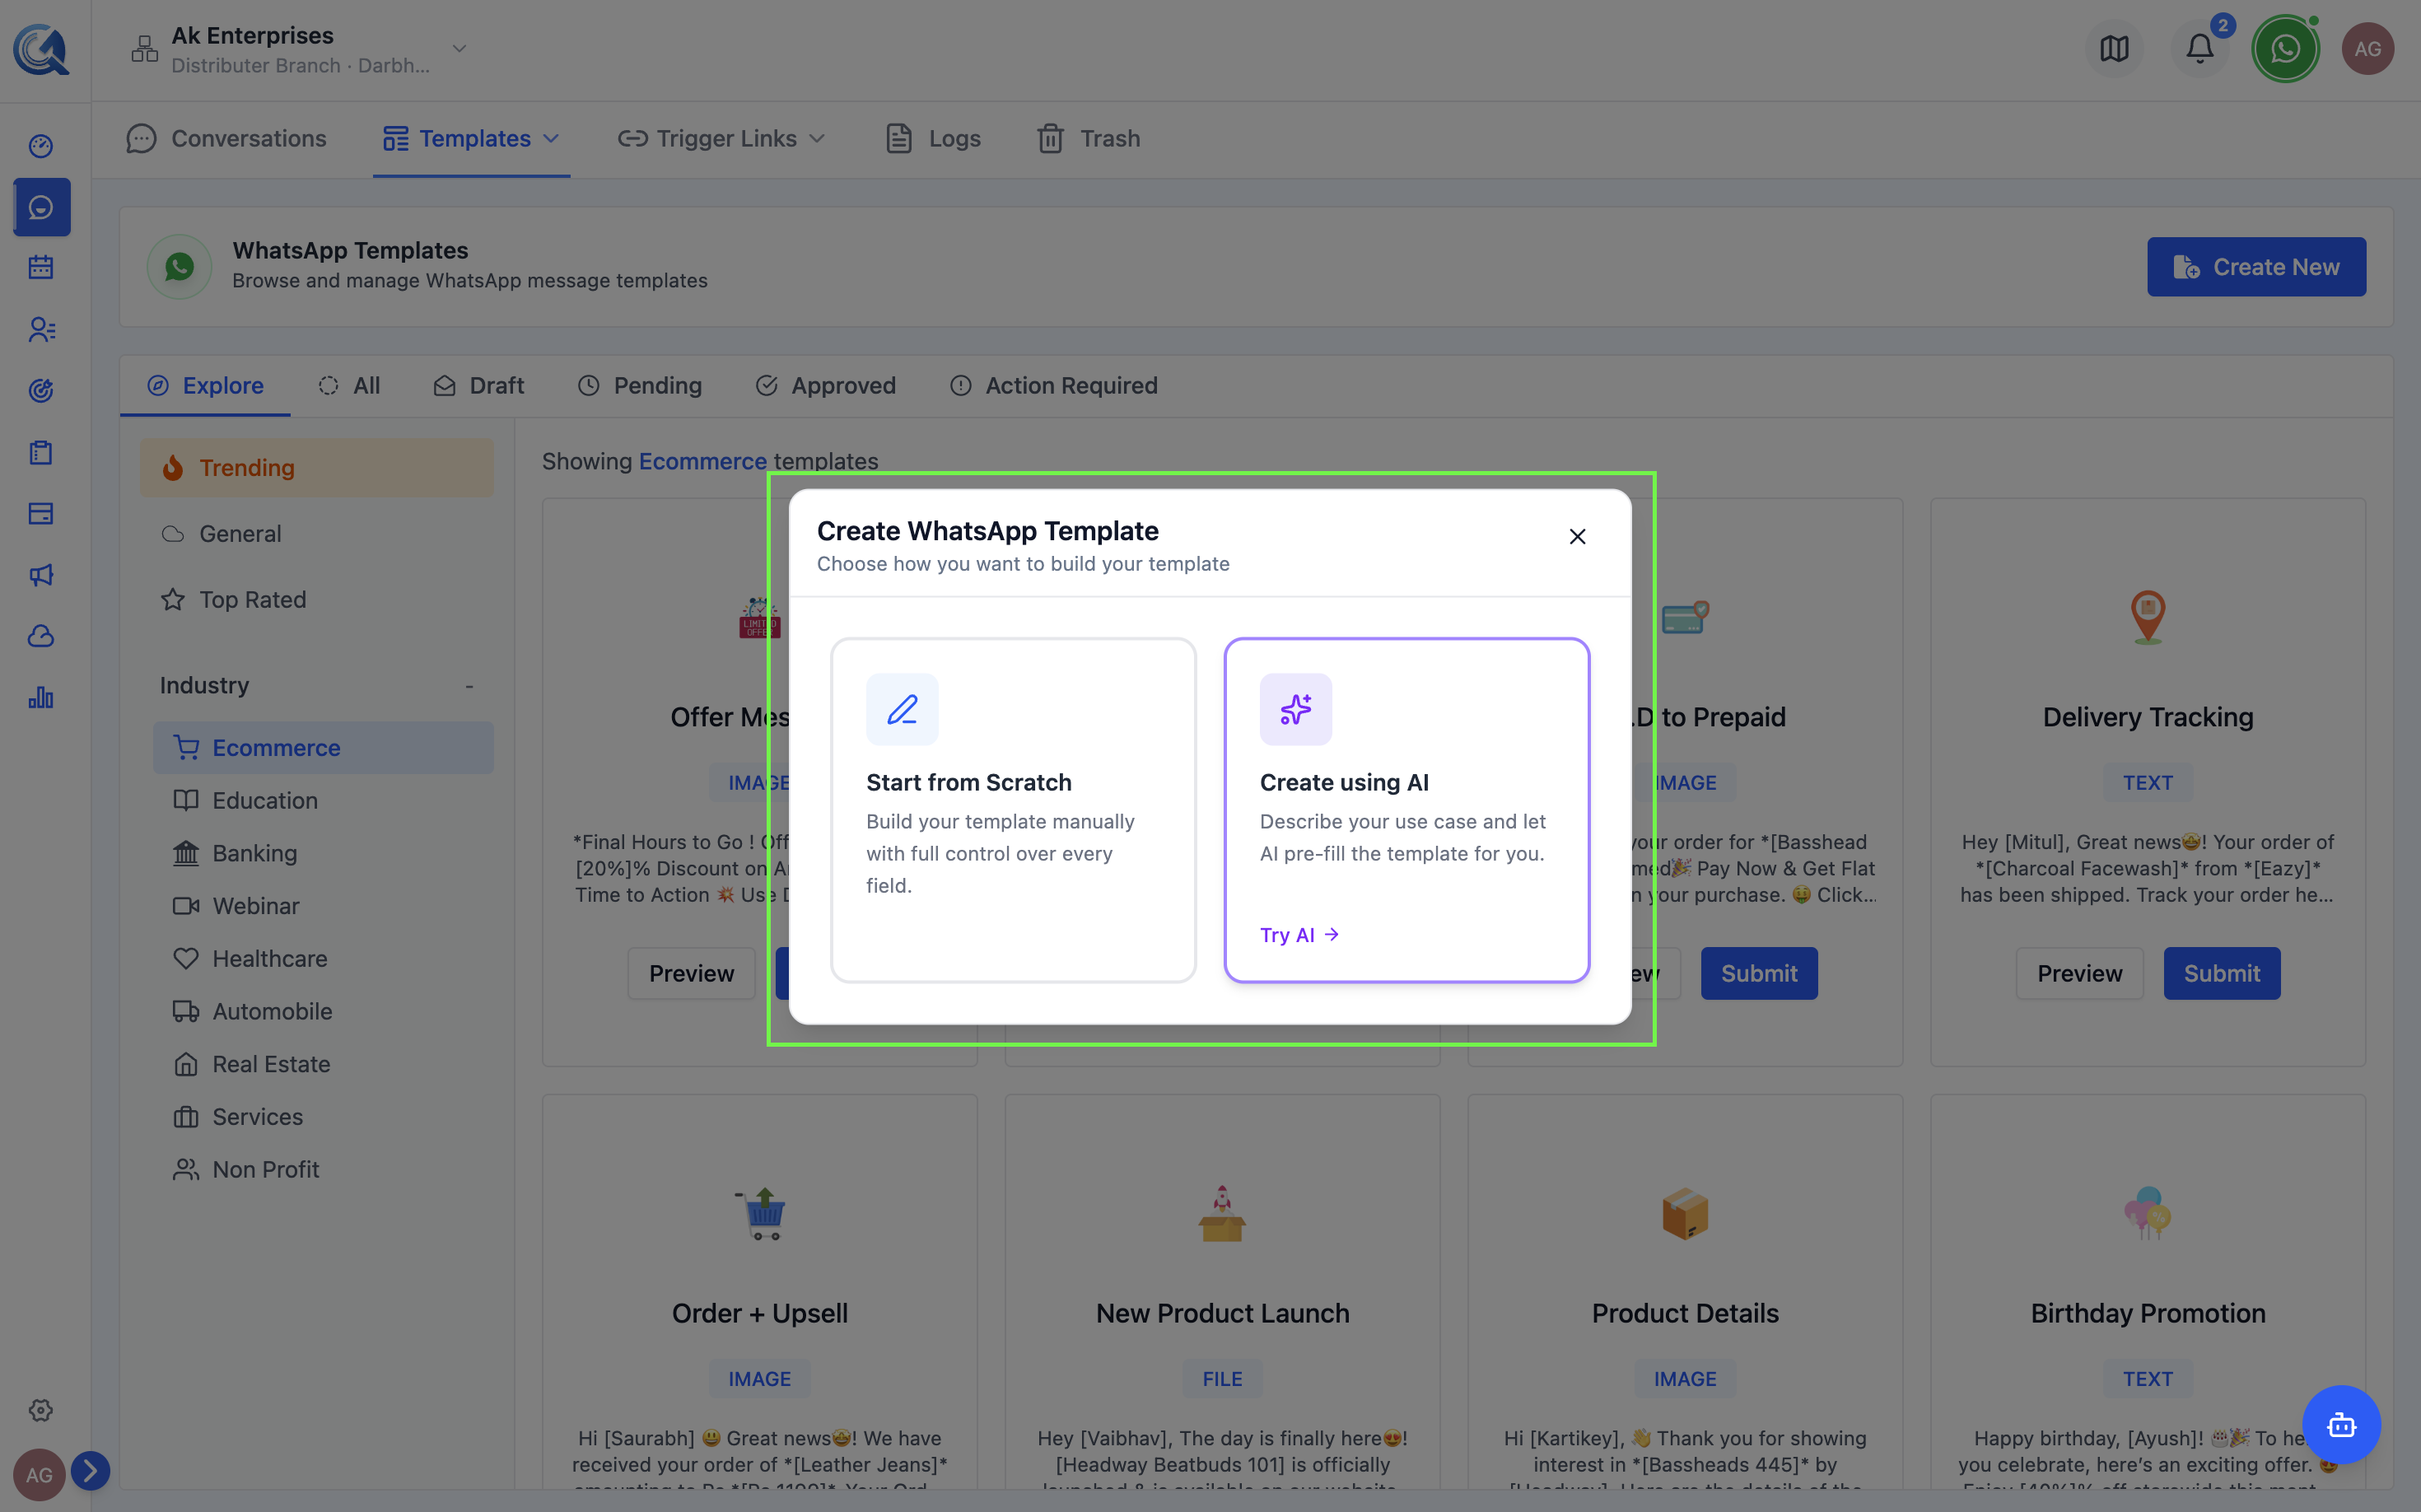This screenshot has width=2421, height=1512.
Task: Expand the sidebar with the arrow button
Action: tap(91, 1471)
